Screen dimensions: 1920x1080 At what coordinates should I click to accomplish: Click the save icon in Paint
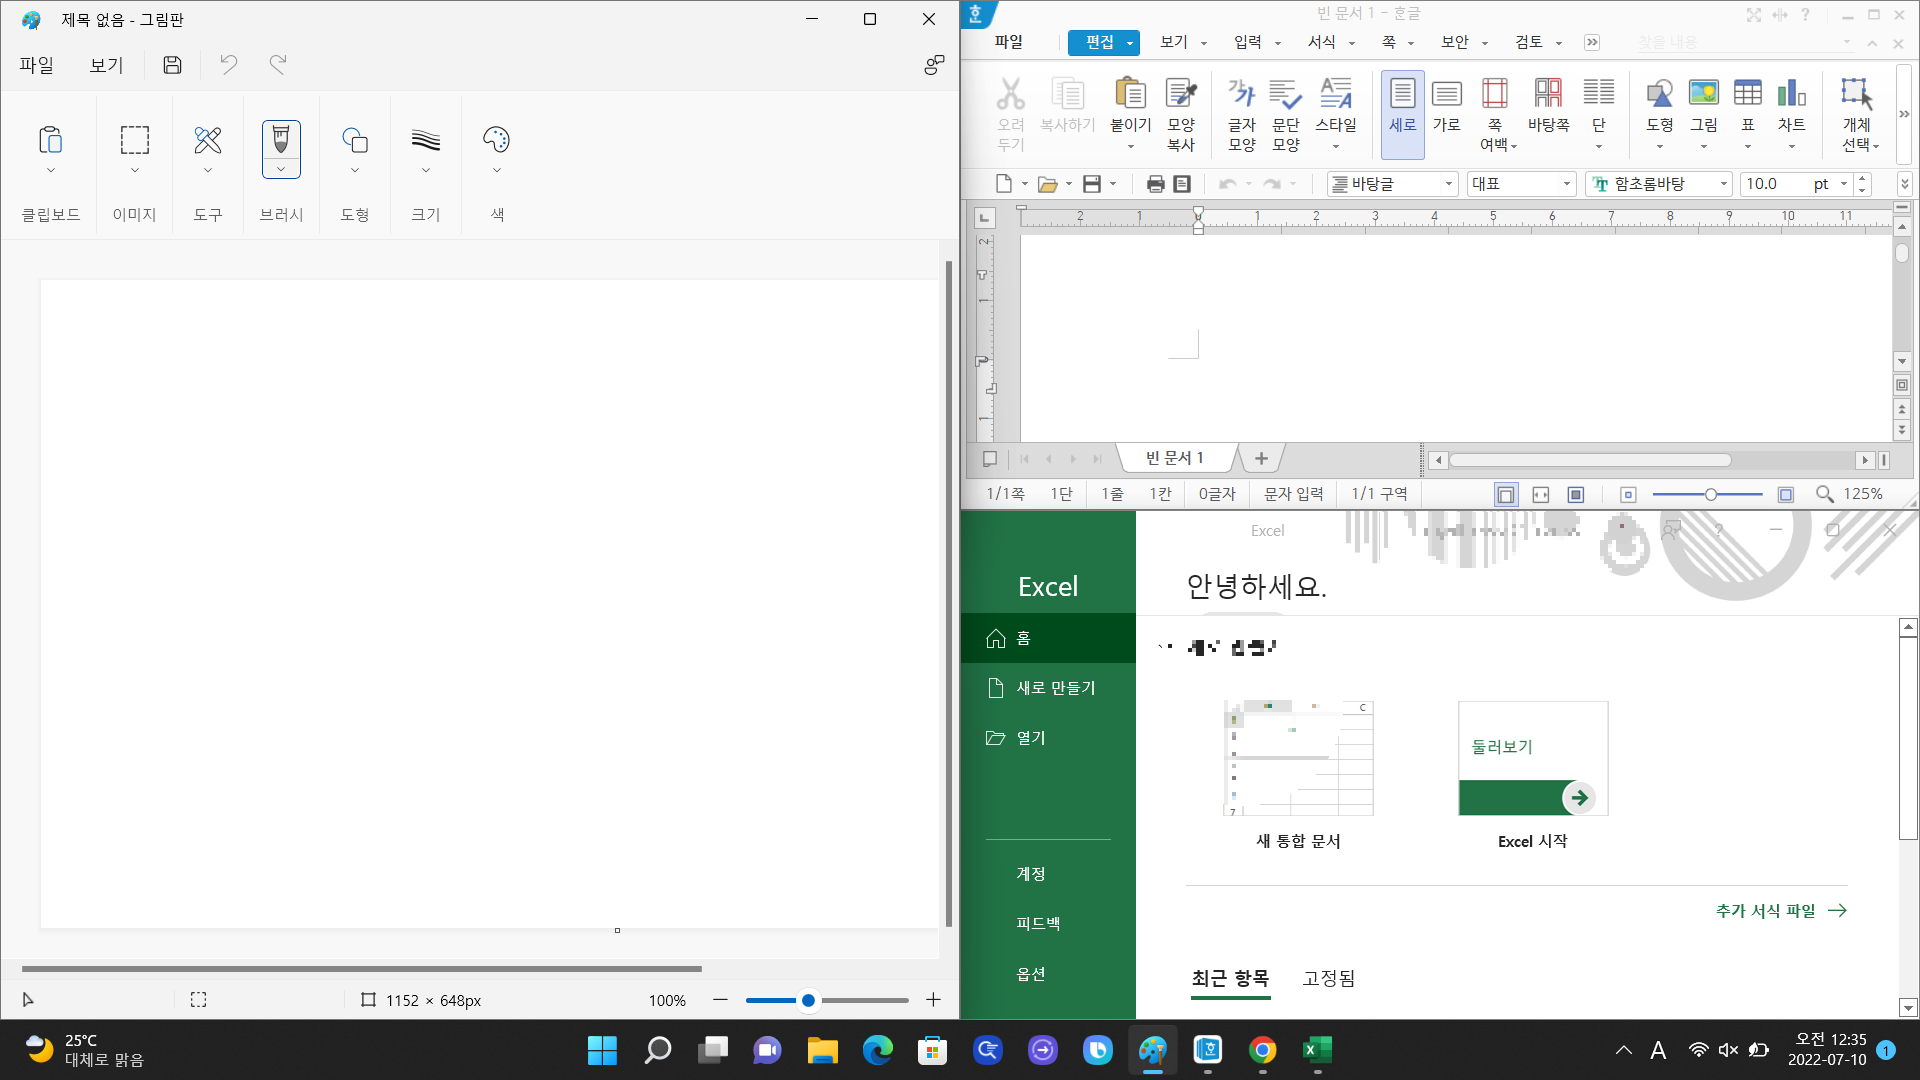[172, 65]
